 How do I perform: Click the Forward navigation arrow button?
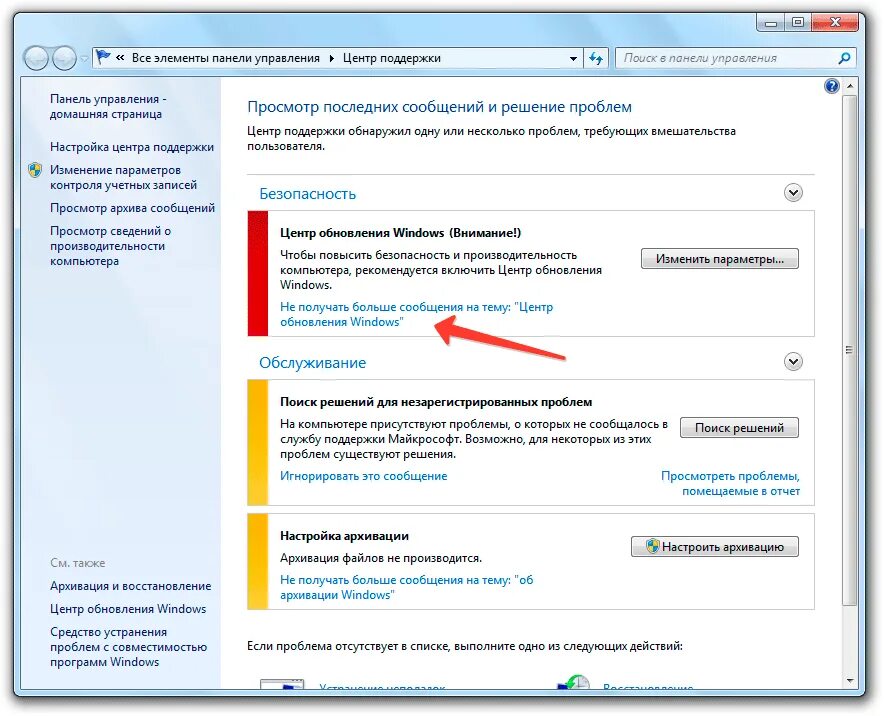(64, 58)
